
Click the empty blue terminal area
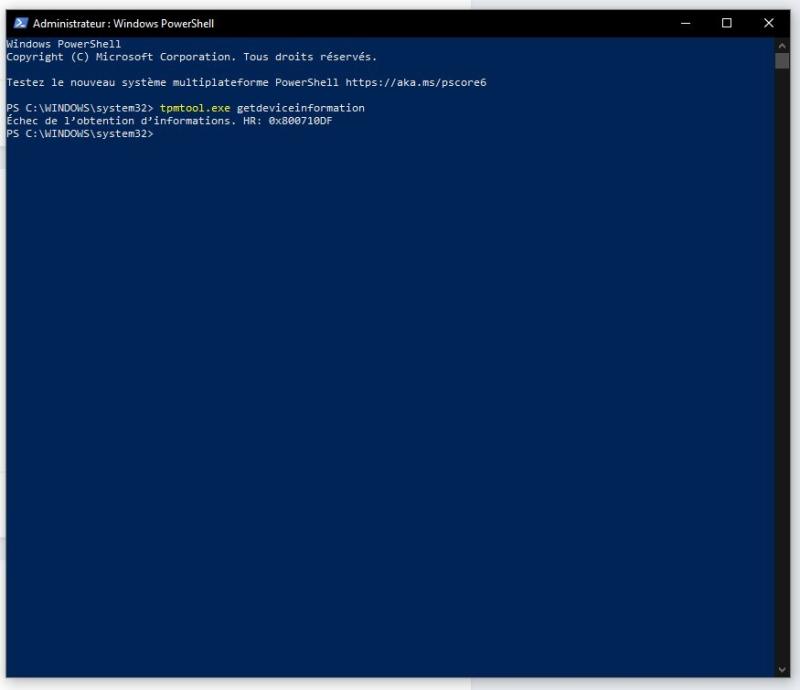[390, 400]
